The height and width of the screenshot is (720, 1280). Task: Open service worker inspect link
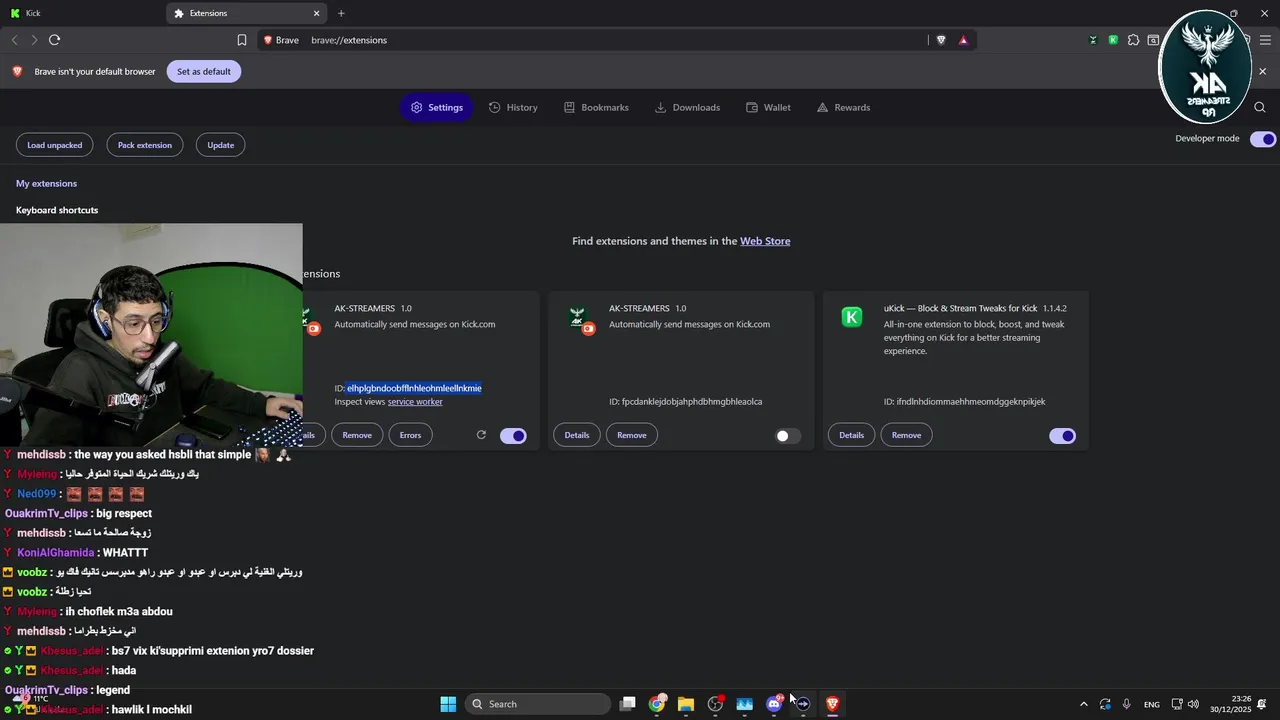(x=415, y=402)
